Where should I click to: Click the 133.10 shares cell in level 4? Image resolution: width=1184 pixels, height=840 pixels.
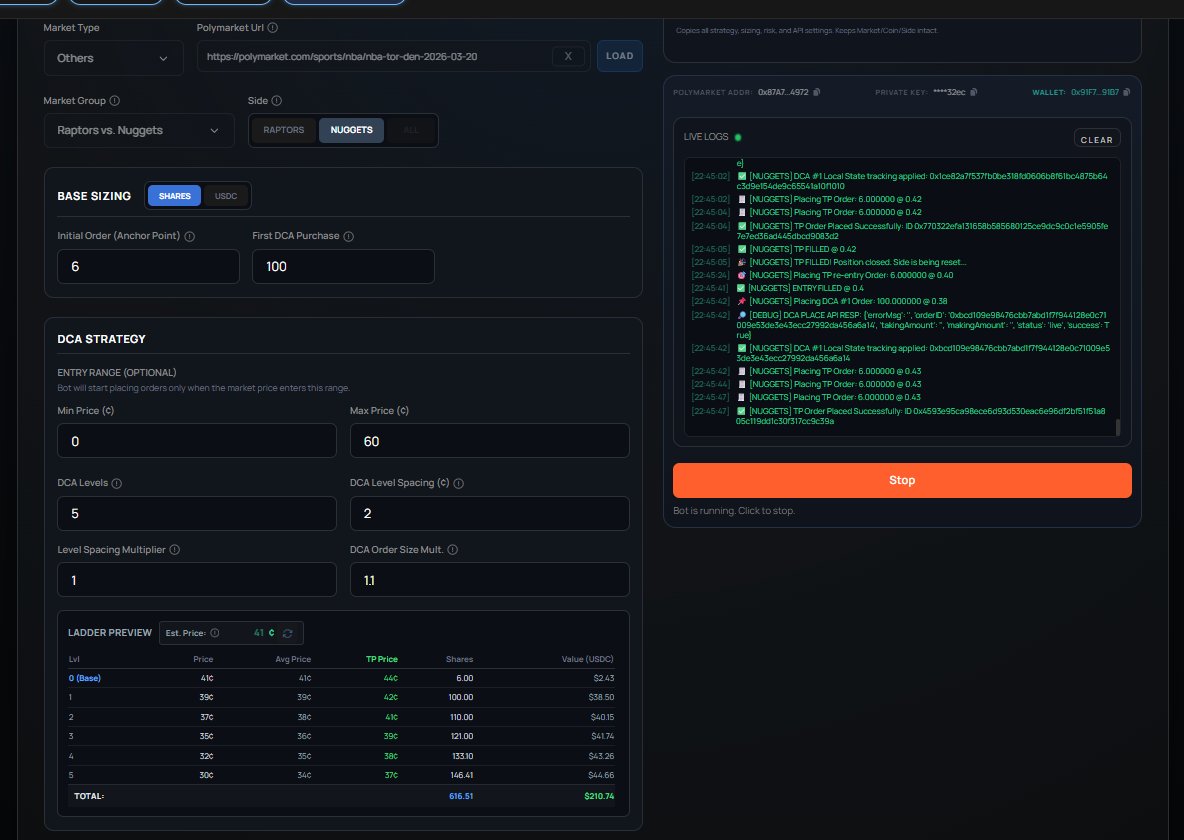461,756
